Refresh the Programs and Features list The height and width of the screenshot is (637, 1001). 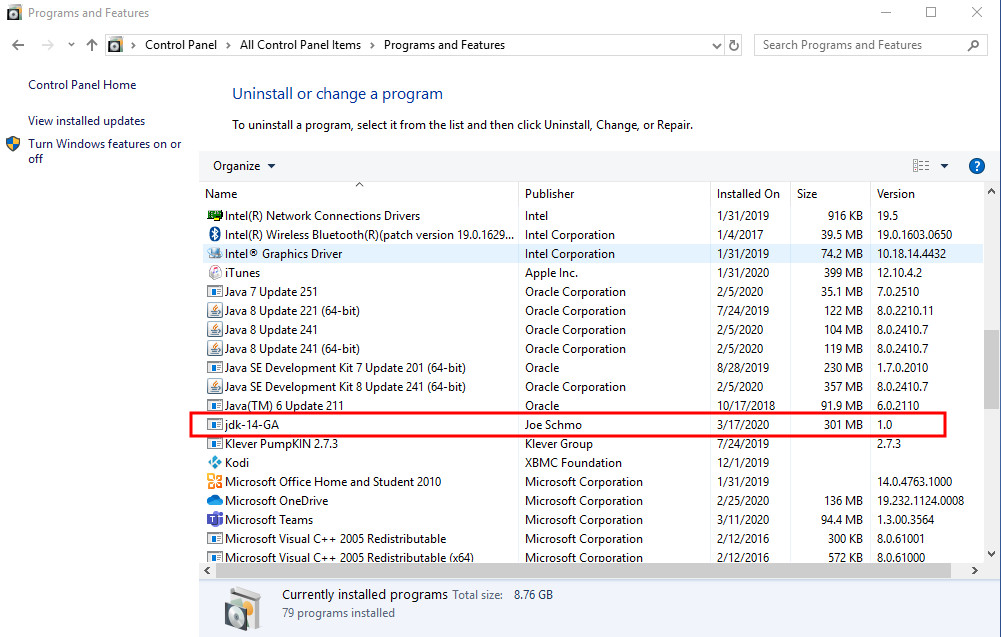pos(734,45)
